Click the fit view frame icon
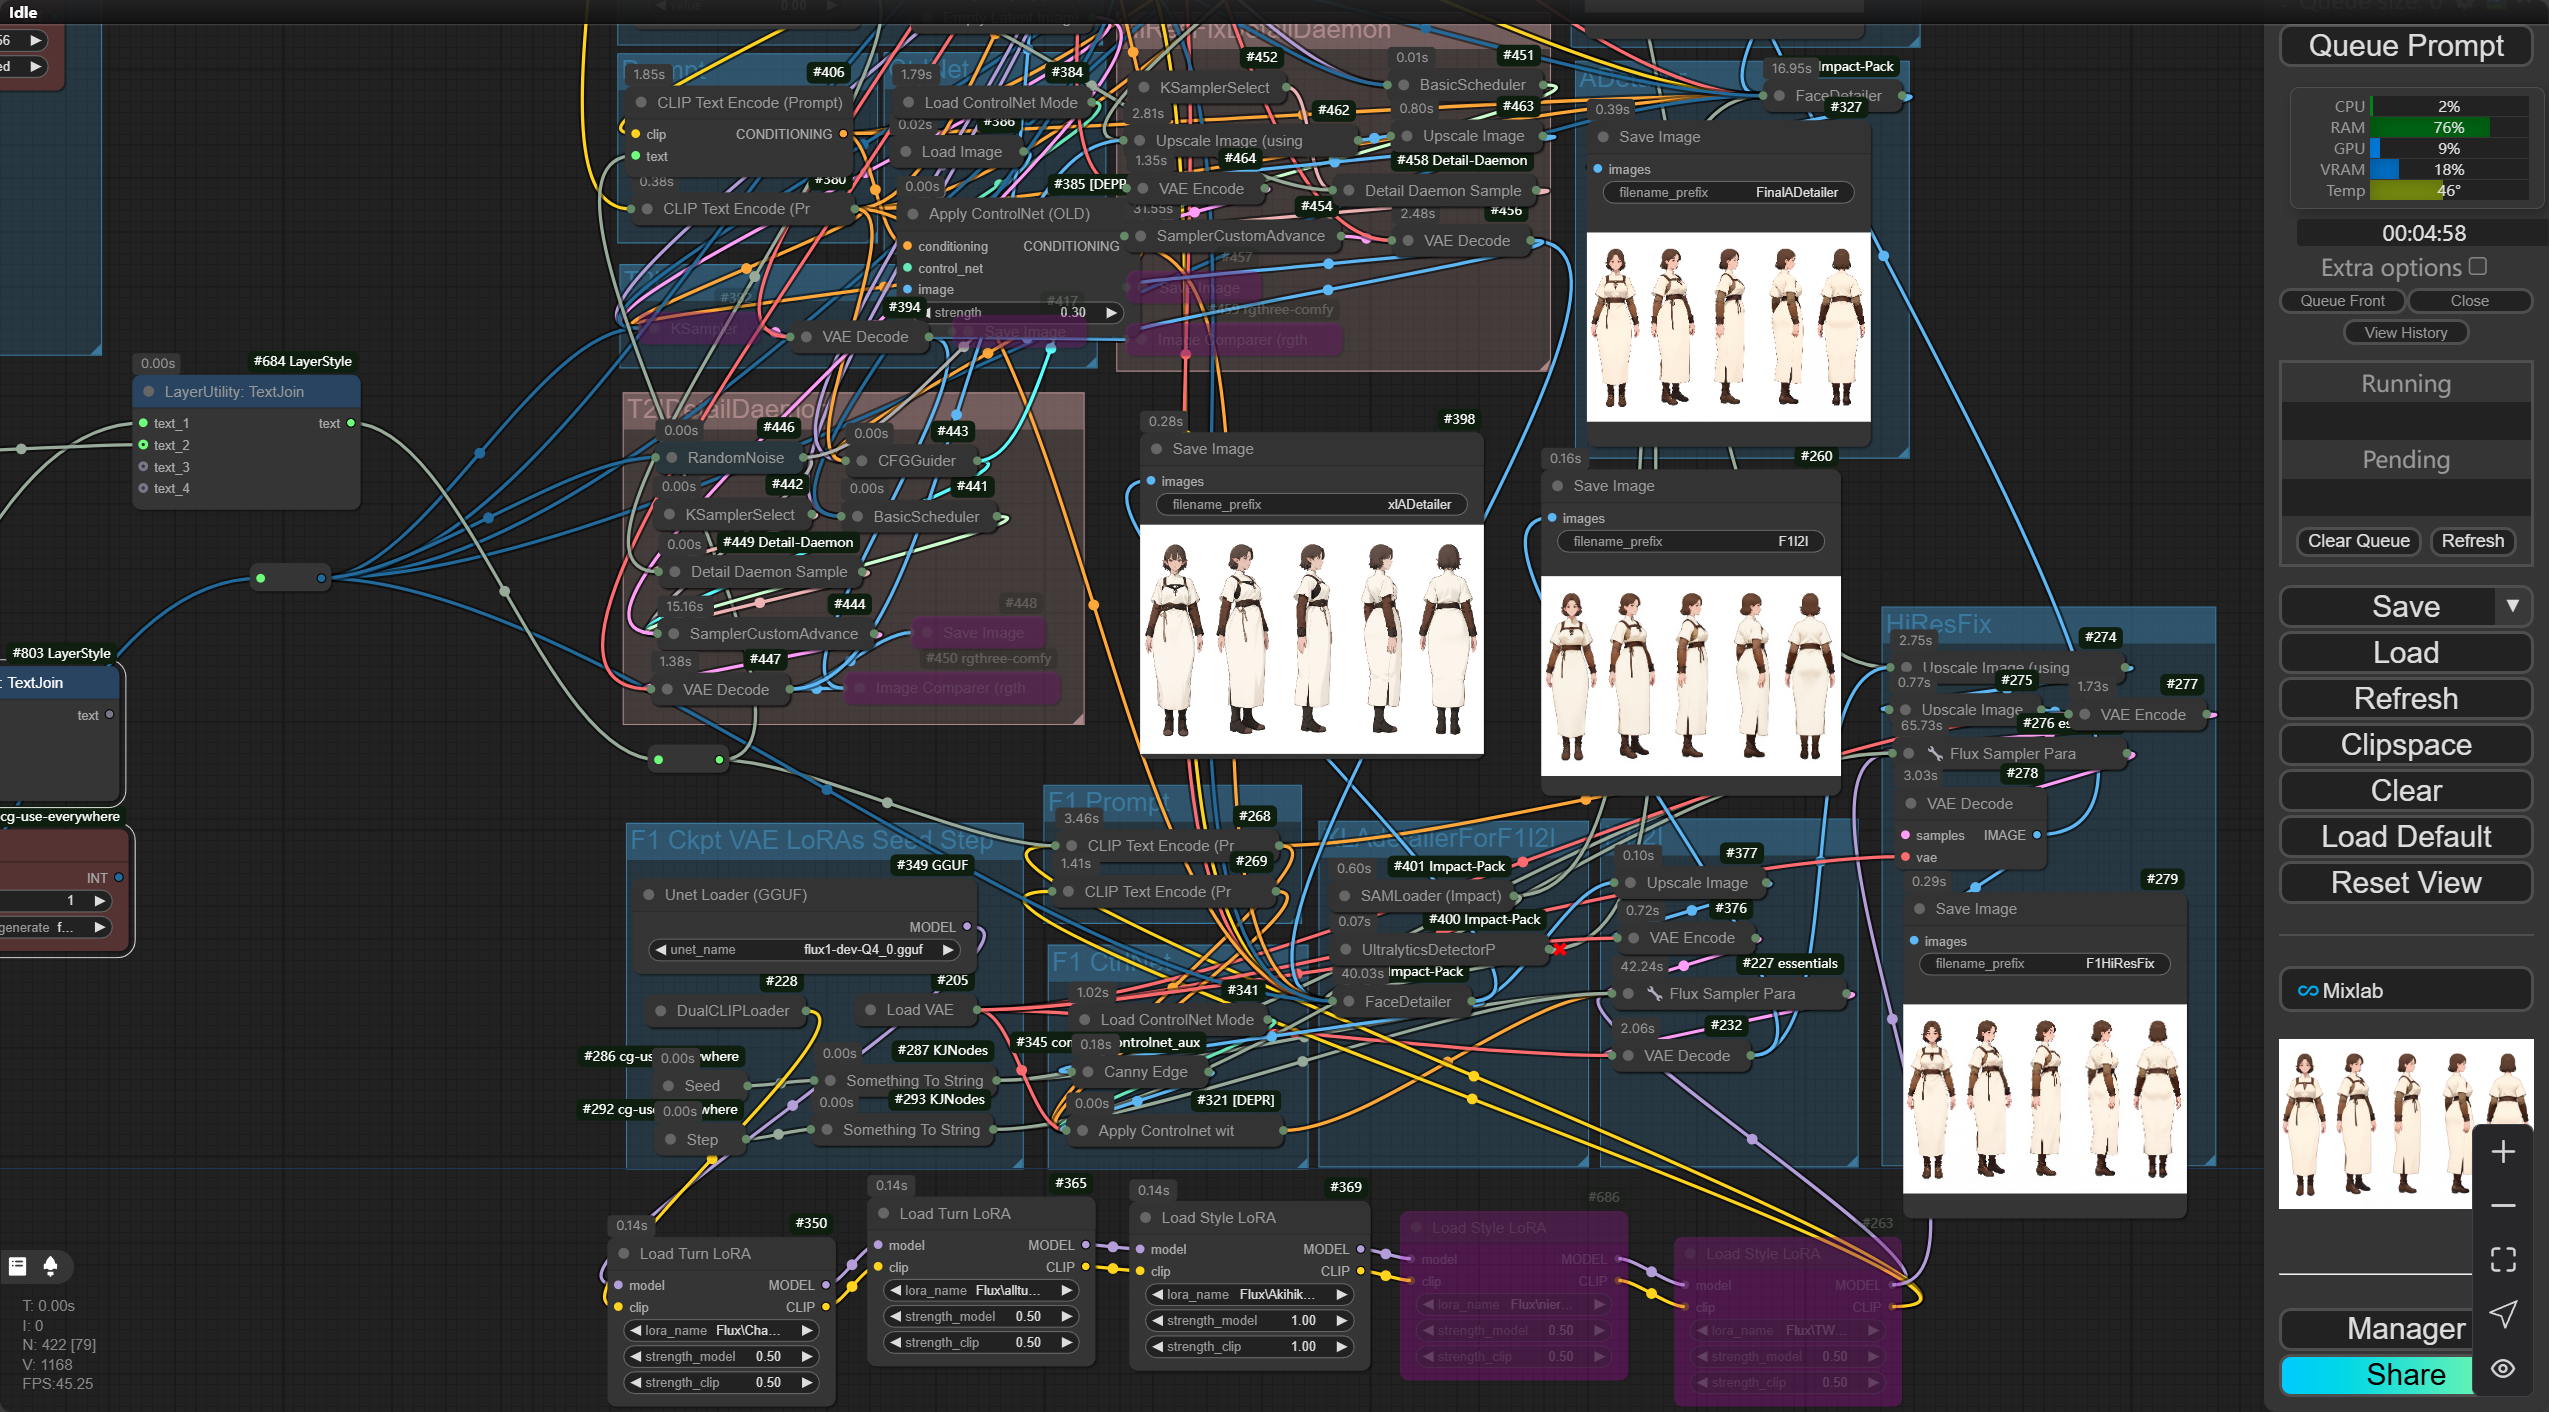This screenshot has height=1412, width=2549. pos(2502,1259)
